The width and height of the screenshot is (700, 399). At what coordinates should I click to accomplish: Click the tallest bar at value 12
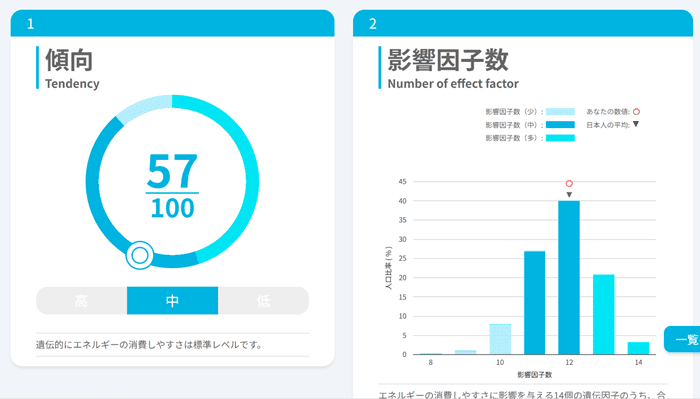click(x=569, y=278)
